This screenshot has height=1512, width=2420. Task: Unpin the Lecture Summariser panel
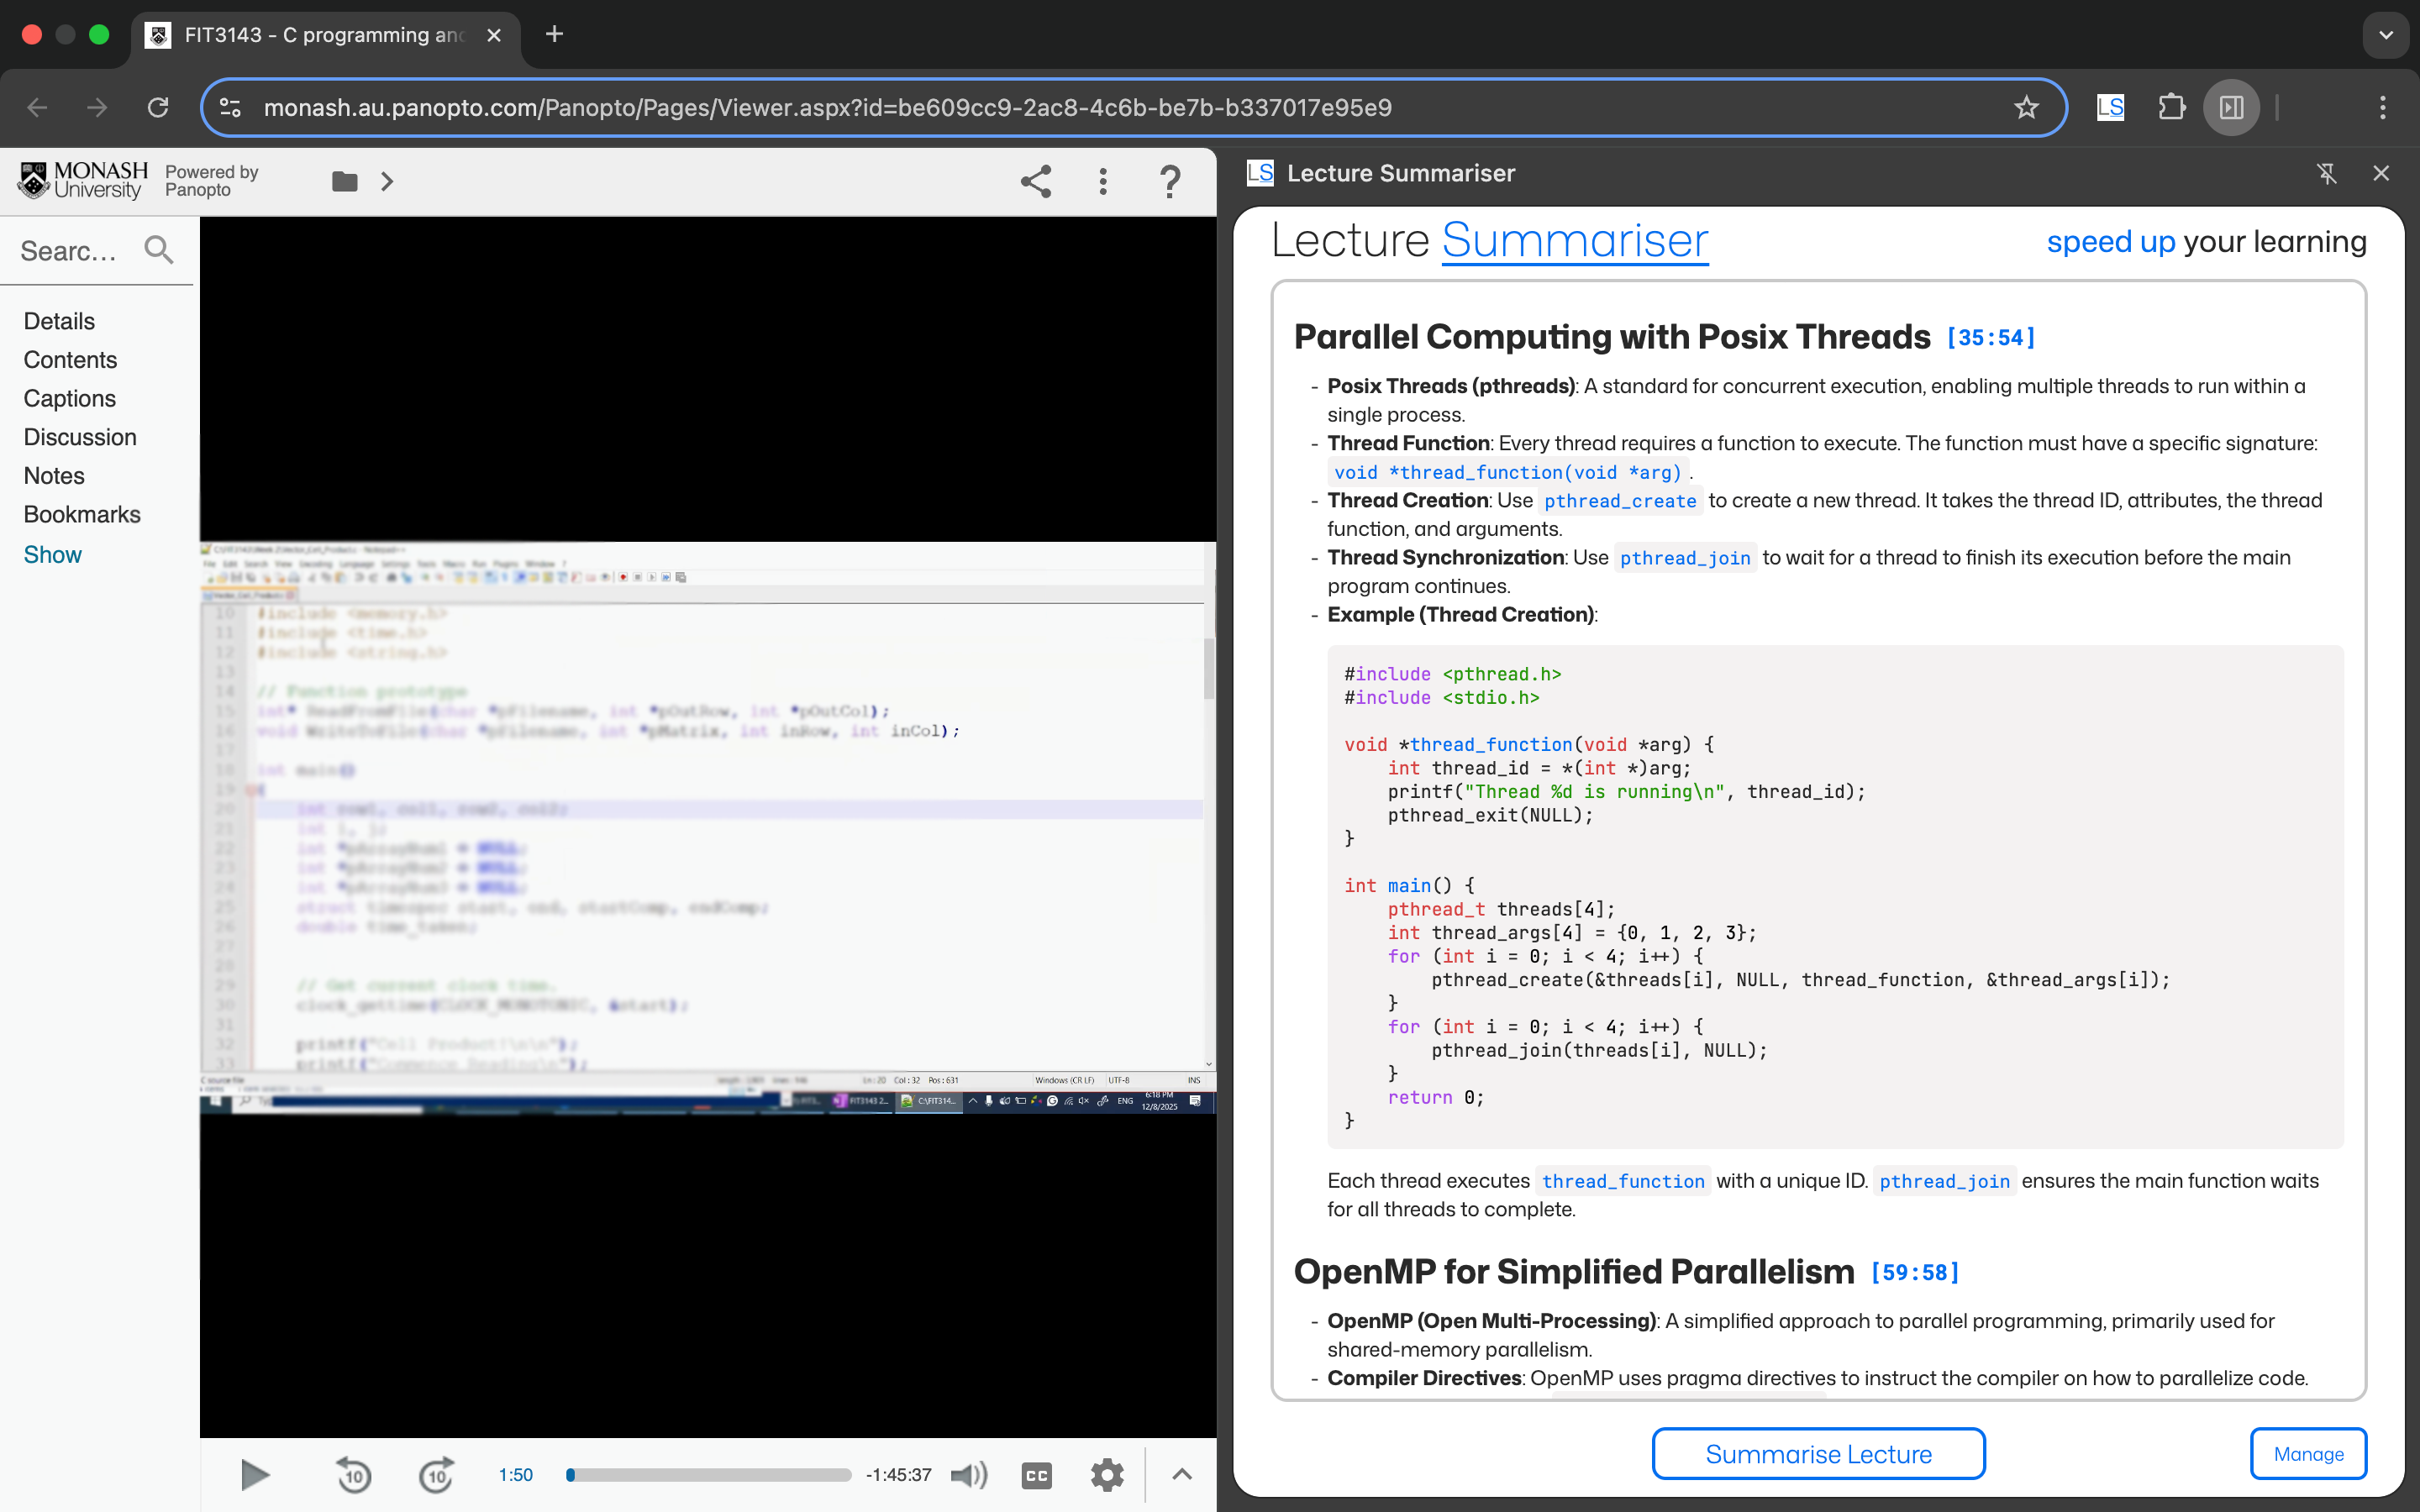point(2328,173)
